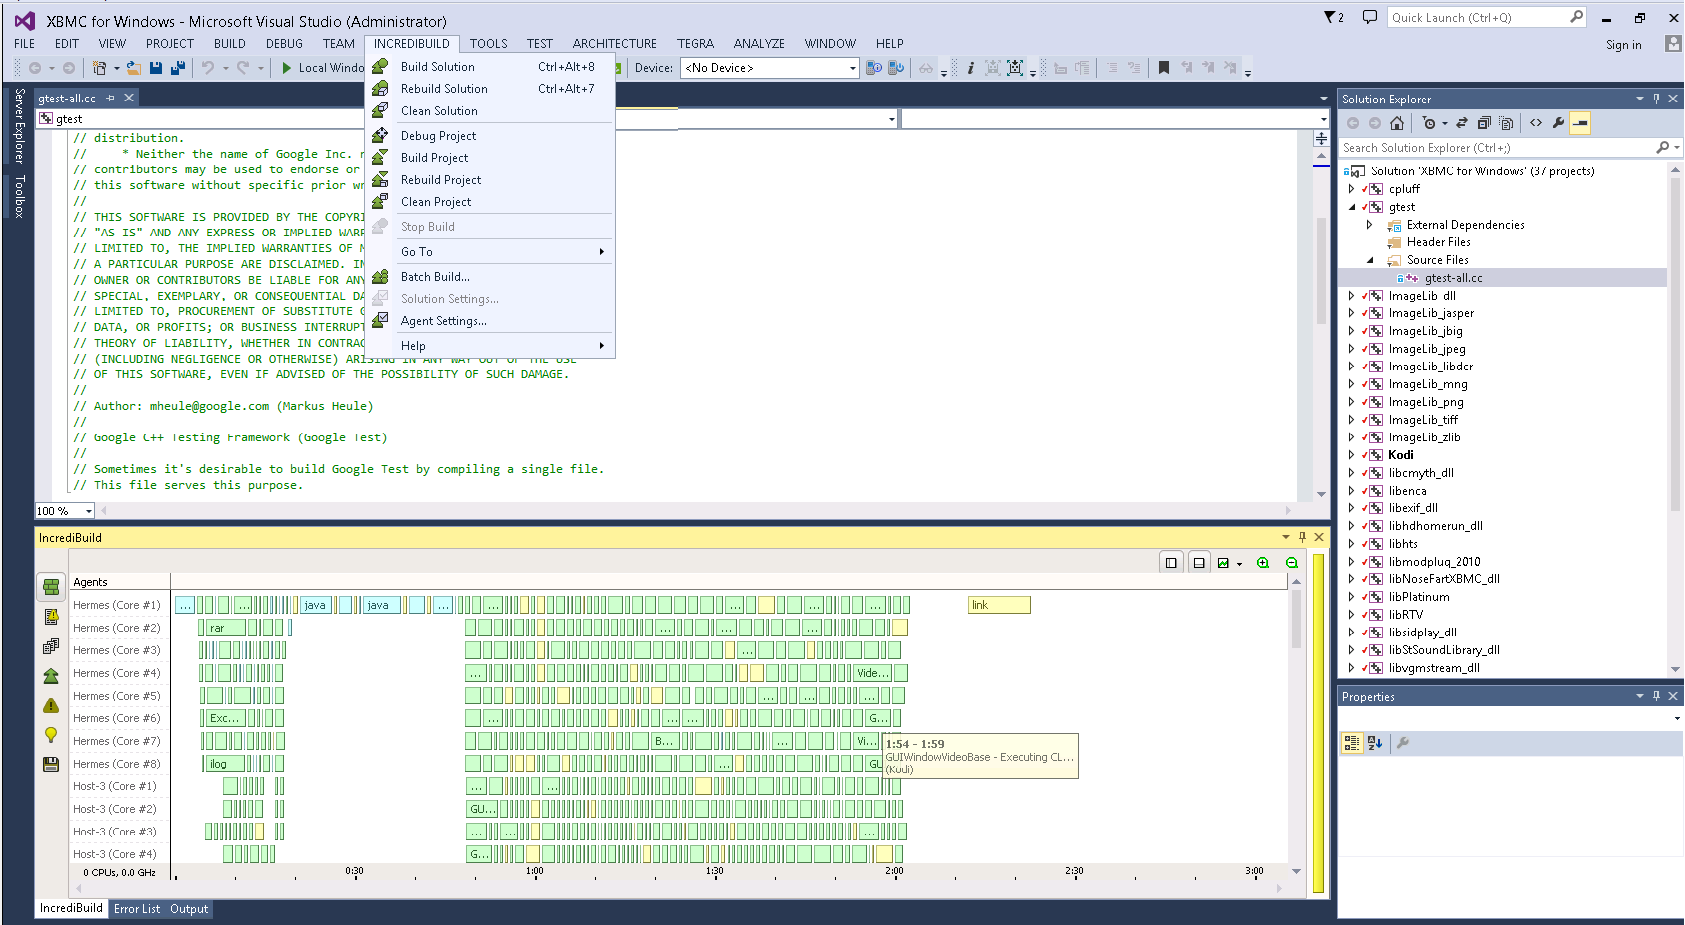Click the Save file toolbar icon

(156, 68)
